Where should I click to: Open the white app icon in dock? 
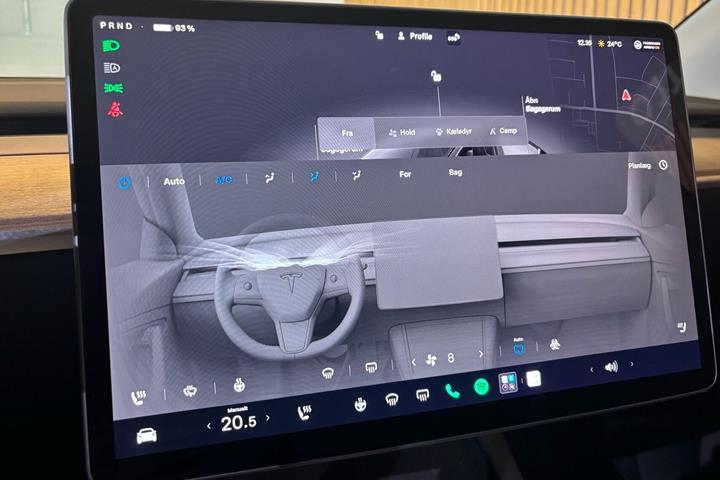point(534,379)
